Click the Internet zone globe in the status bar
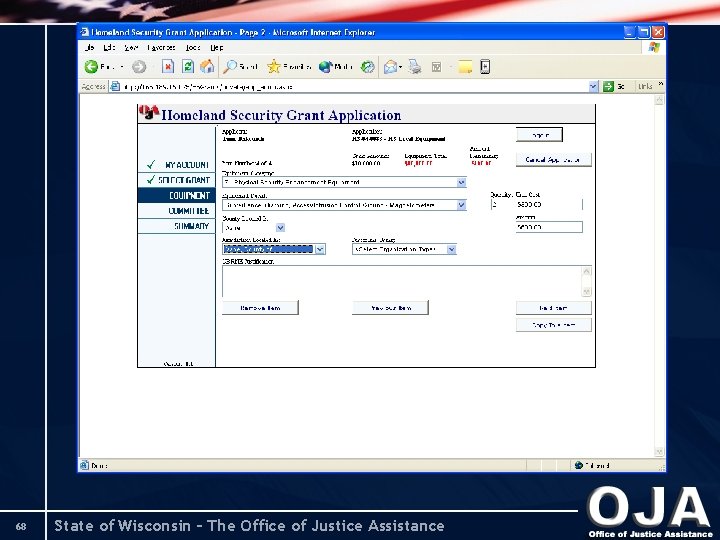 point(579,465)
